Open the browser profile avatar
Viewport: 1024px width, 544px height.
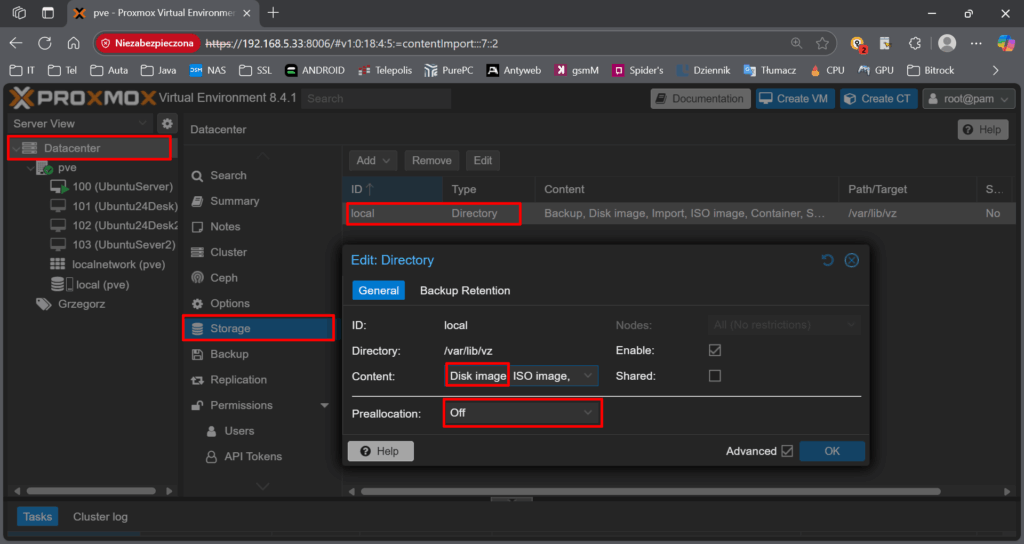coord(947,44)
